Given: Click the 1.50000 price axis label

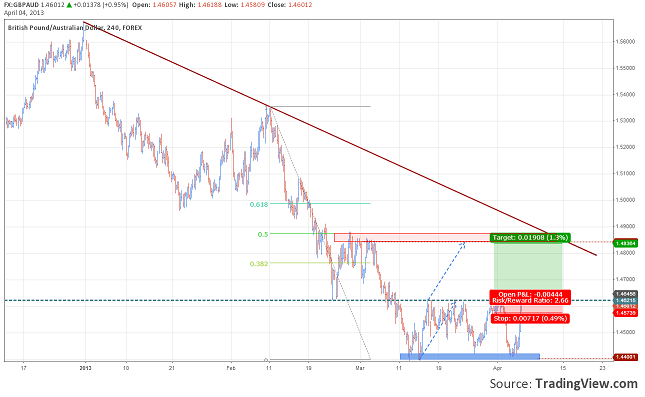Looking at the screenshot, I should (x=626, y=200).
